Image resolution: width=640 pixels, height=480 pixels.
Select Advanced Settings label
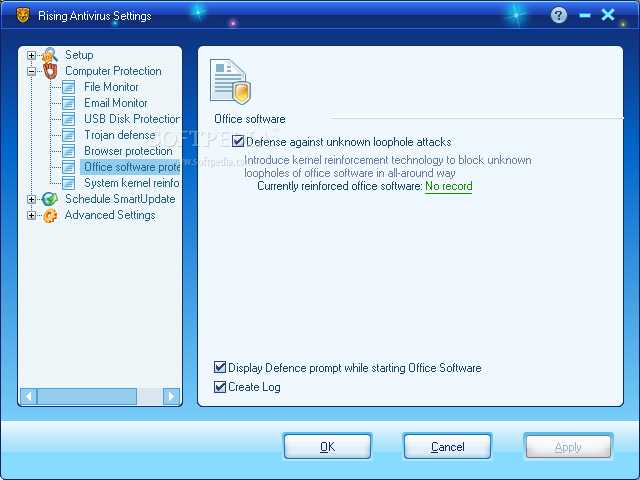coord(110,215)
